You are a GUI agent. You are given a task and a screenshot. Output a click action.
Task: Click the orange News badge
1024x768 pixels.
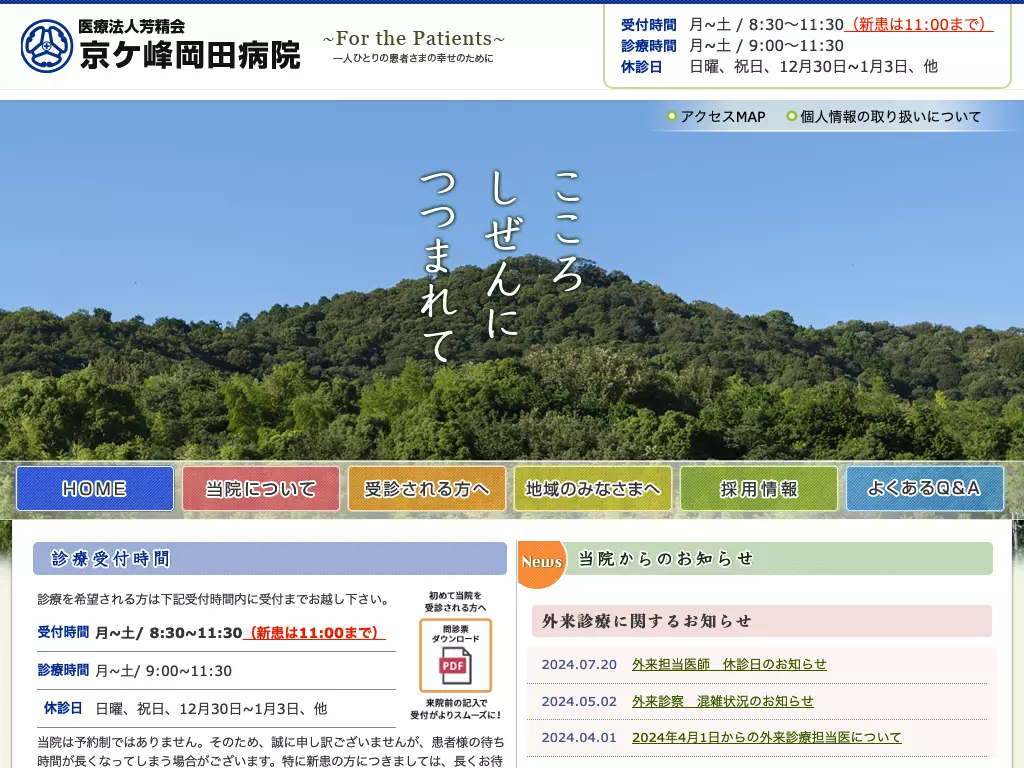(x=541, y=563)
